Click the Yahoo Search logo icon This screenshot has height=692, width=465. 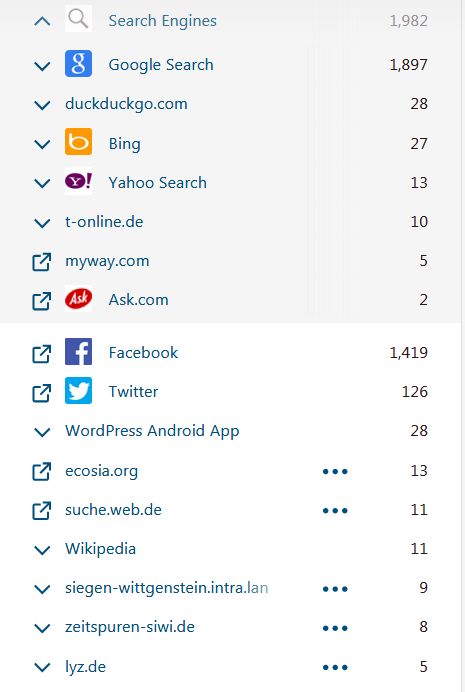pos(79,181)
